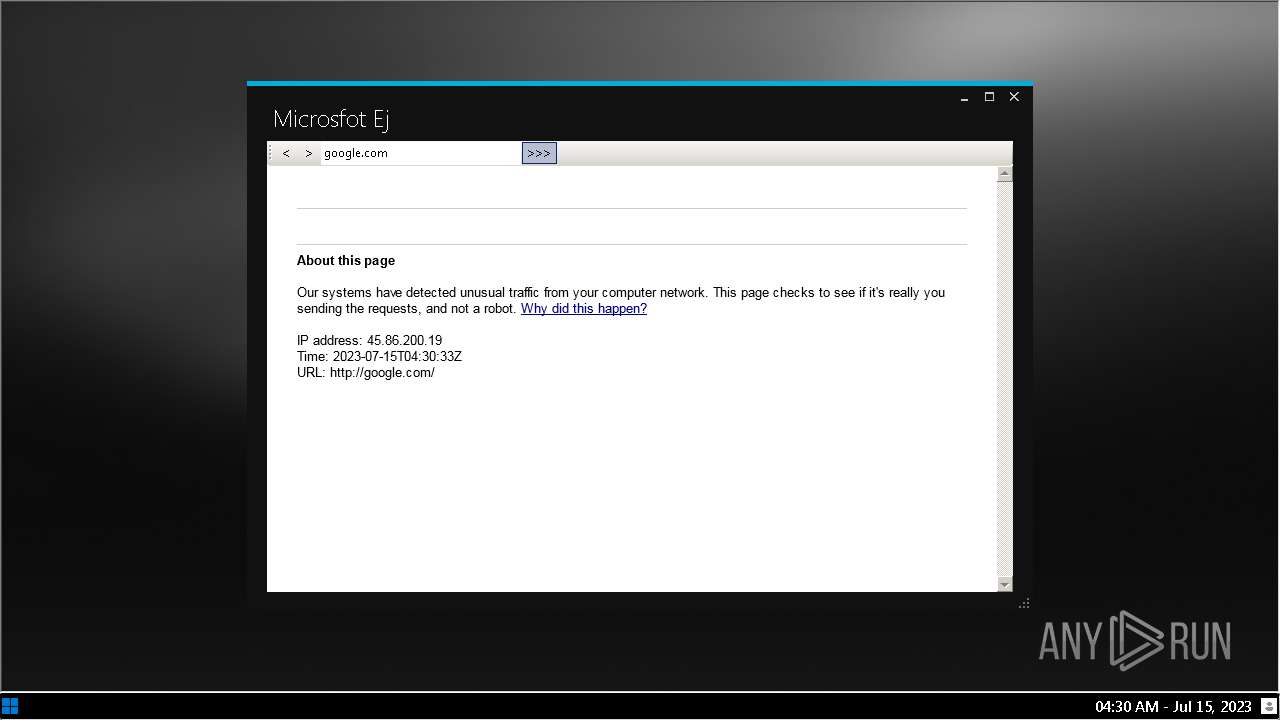
Task: Click the >>> go button
Action: point(539,153)
